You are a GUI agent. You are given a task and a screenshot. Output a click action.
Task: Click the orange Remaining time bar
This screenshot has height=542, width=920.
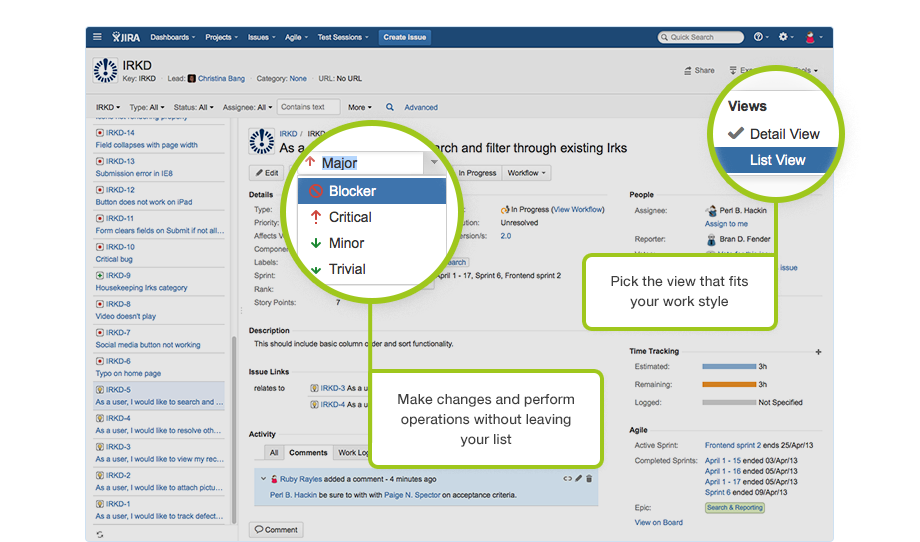click(x=729, y=385)
